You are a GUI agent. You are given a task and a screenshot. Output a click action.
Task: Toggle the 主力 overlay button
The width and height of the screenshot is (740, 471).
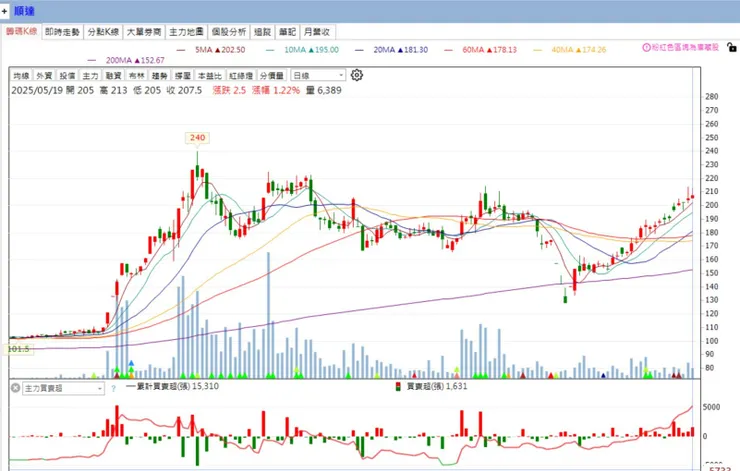pos(91,76)
